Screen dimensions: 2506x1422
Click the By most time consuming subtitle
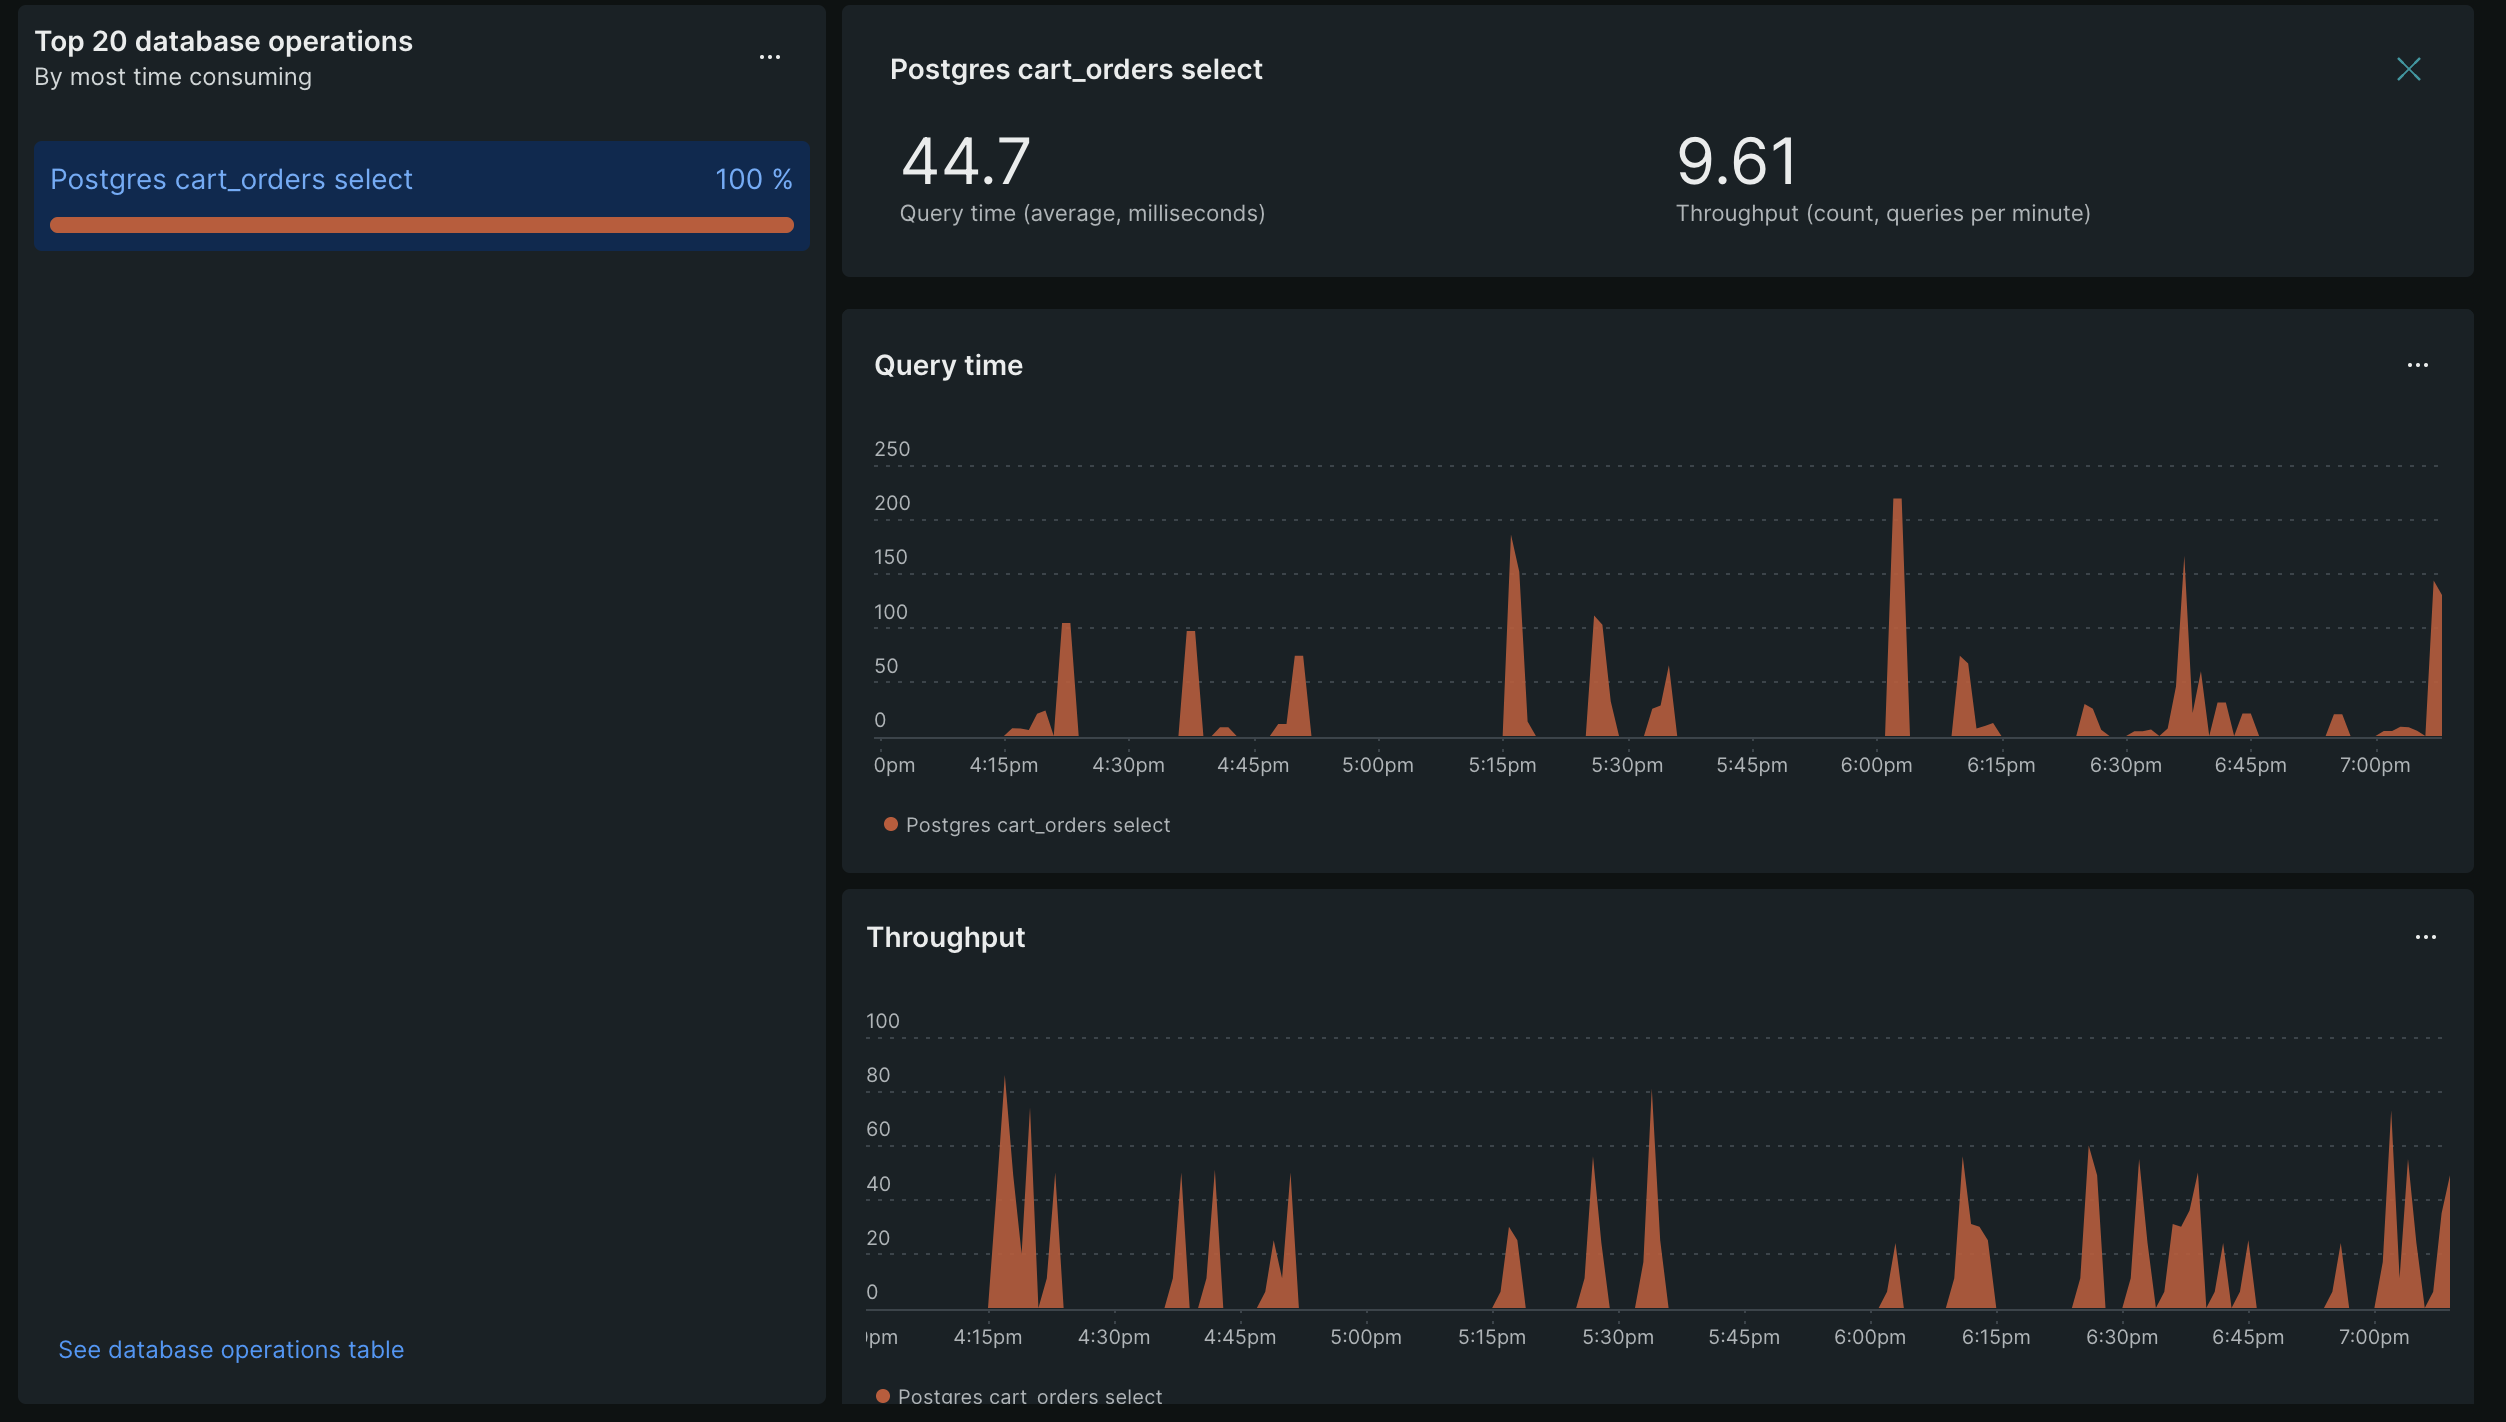click(x=173, y=77)
